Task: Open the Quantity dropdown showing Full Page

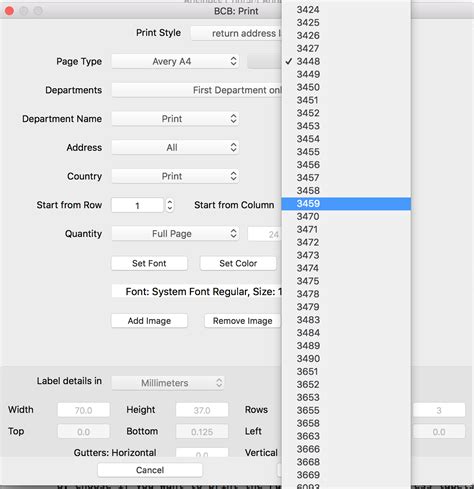Action: [x=175, y=233]
